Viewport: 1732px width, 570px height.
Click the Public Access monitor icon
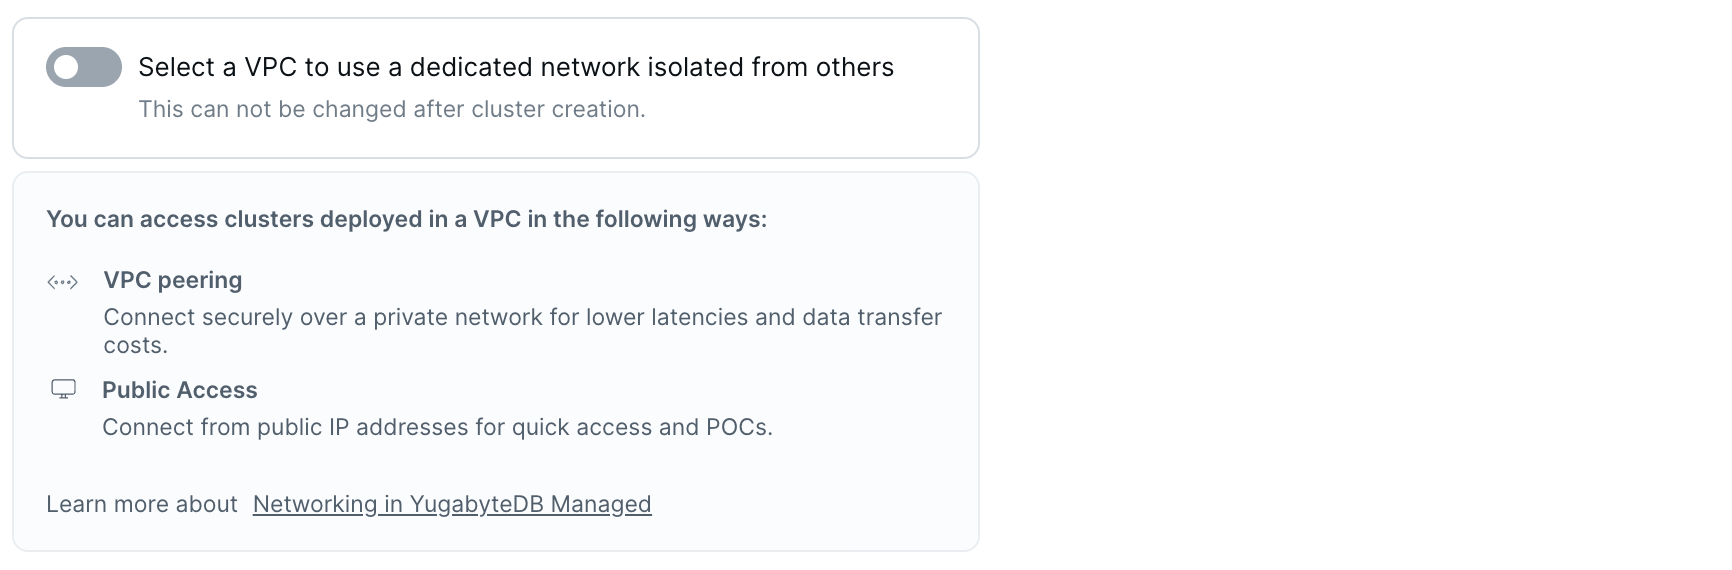point(63,389)
